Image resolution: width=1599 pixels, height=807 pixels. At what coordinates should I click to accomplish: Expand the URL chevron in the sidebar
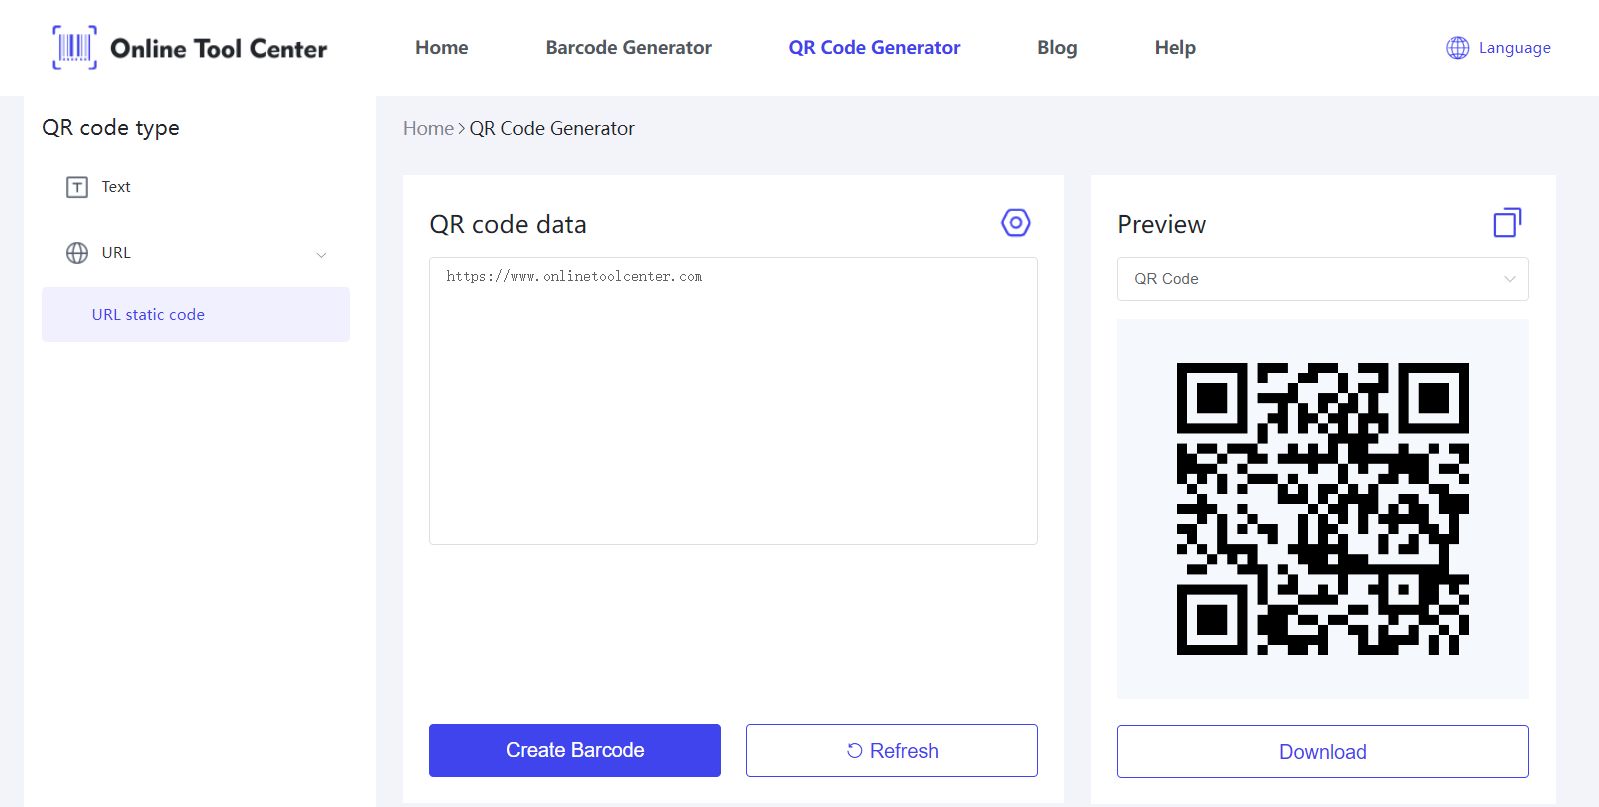pos(321,254)
